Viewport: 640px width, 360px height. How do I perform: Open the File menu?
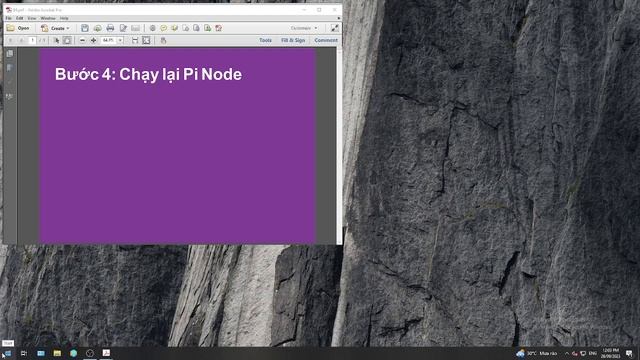(x=9, y=18)
